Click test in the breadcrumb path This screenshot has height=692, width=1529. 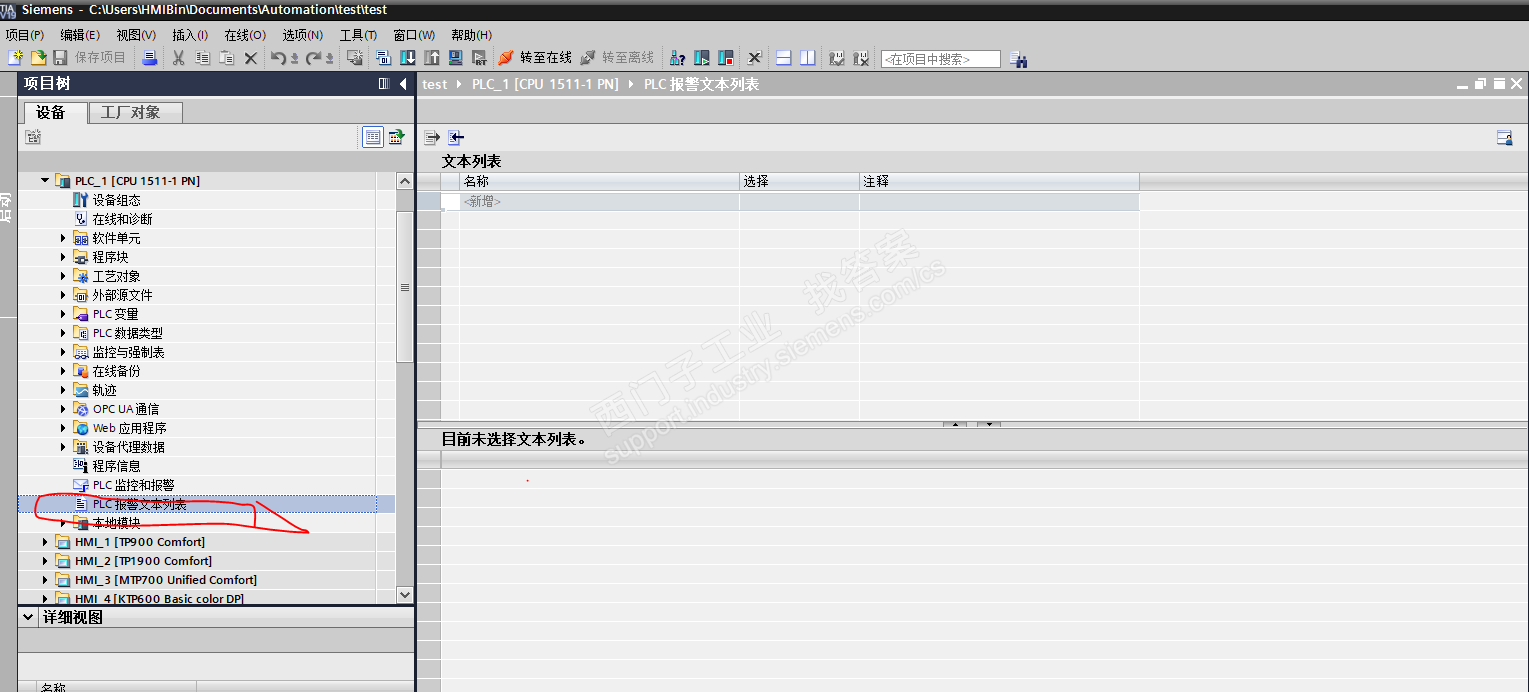click(x=434, y=84)
